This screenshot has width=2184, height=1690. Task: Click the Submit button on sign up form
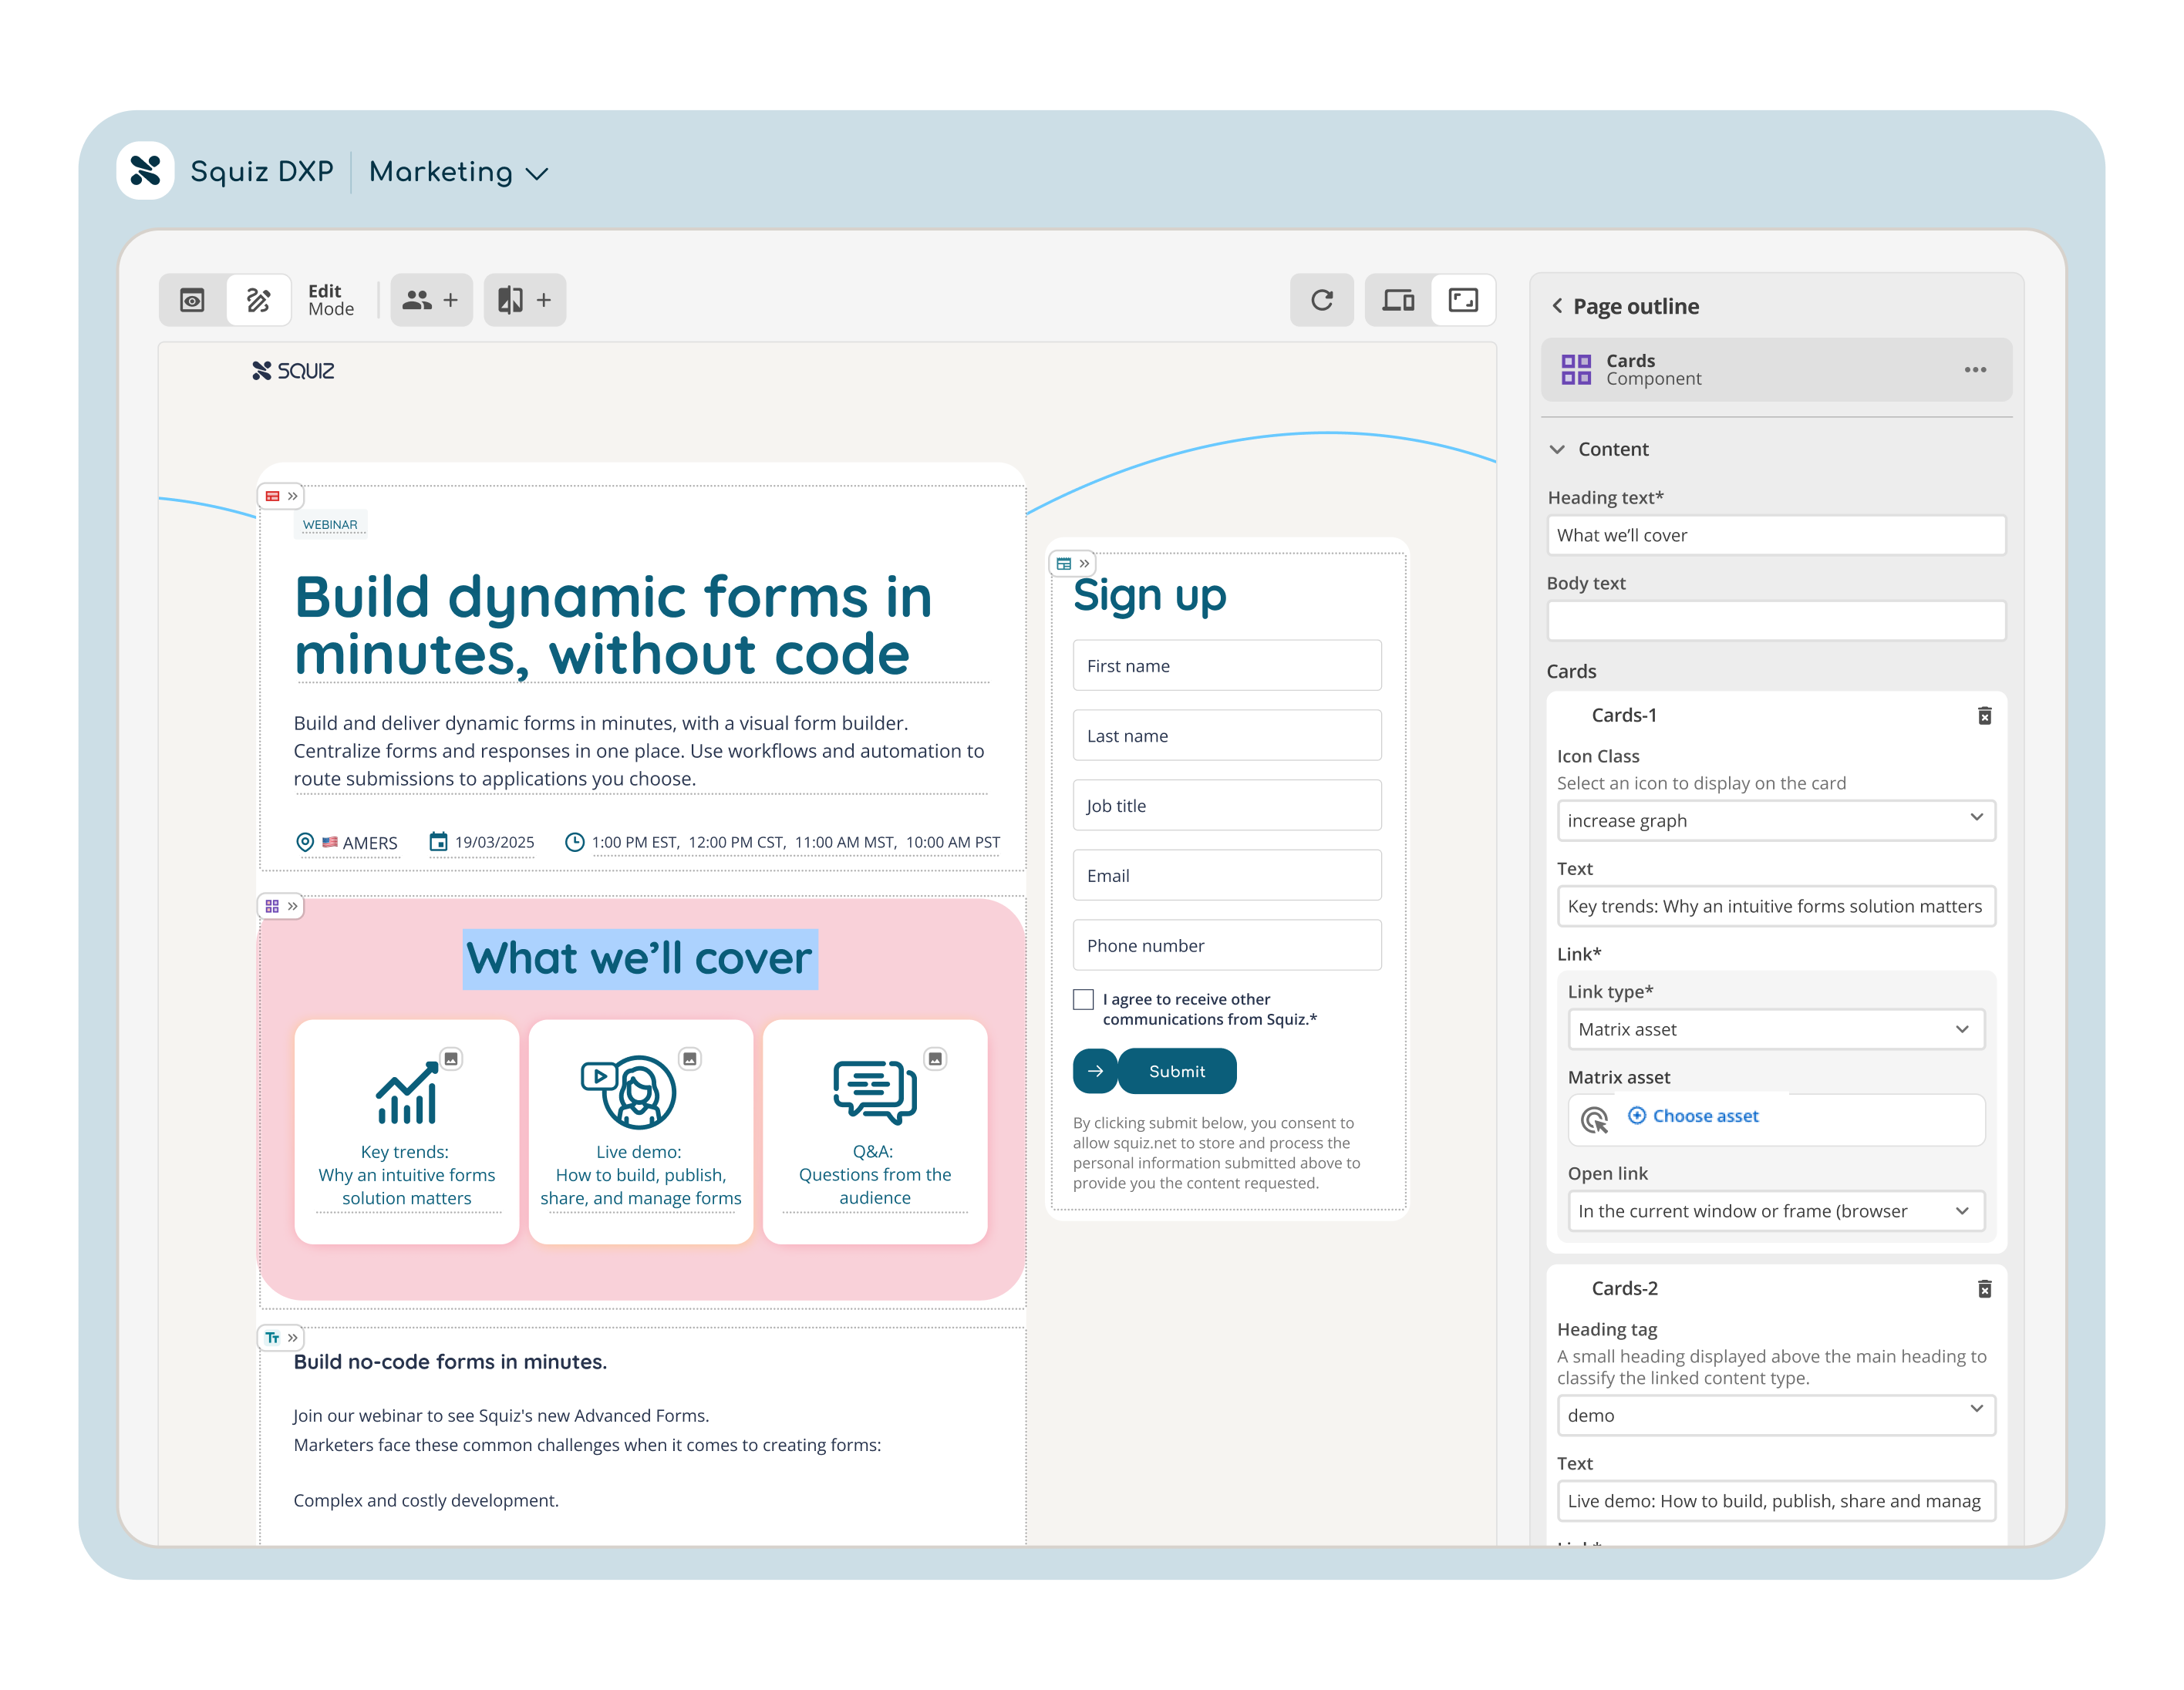(1154, 1070)
